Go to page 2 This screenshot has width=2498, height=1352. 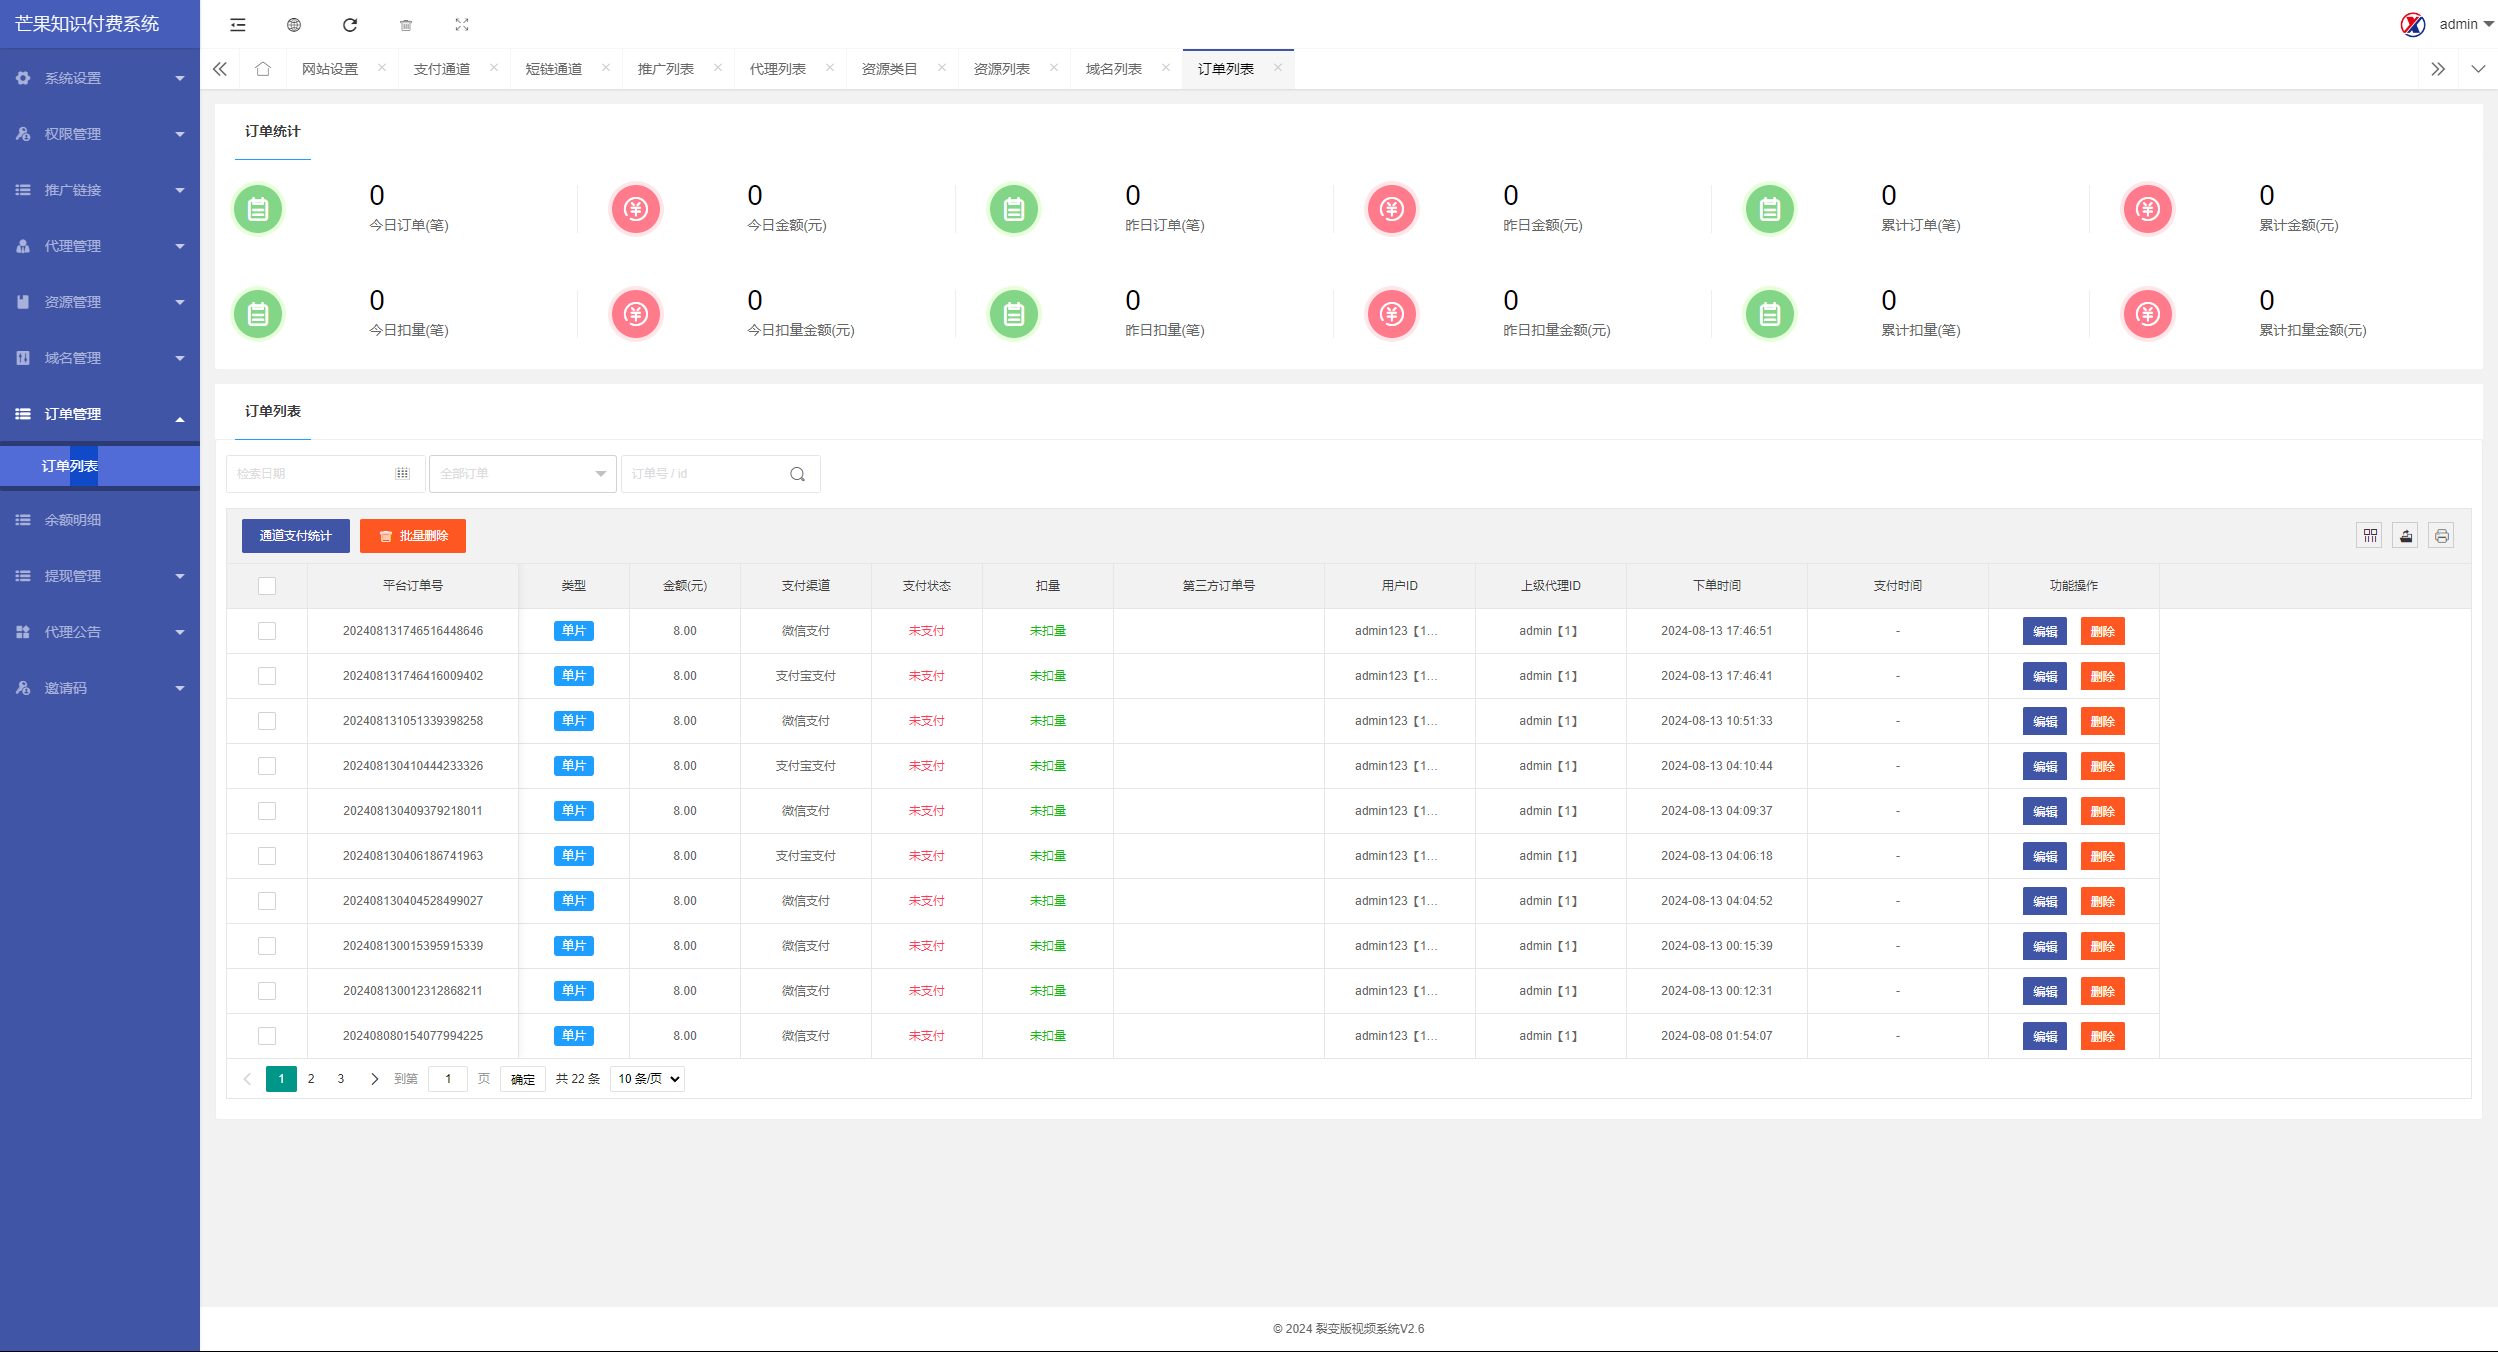(311, 1079)
